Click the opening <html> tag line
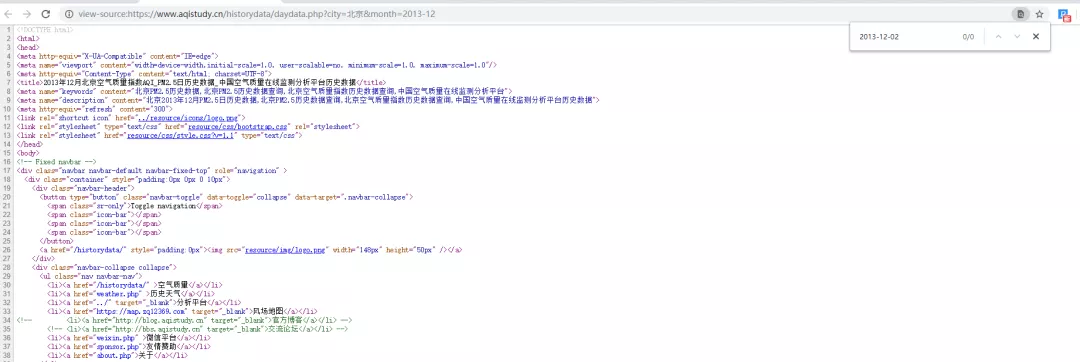The width and height of the screenshot is (1080, 362). click(28, 39)
